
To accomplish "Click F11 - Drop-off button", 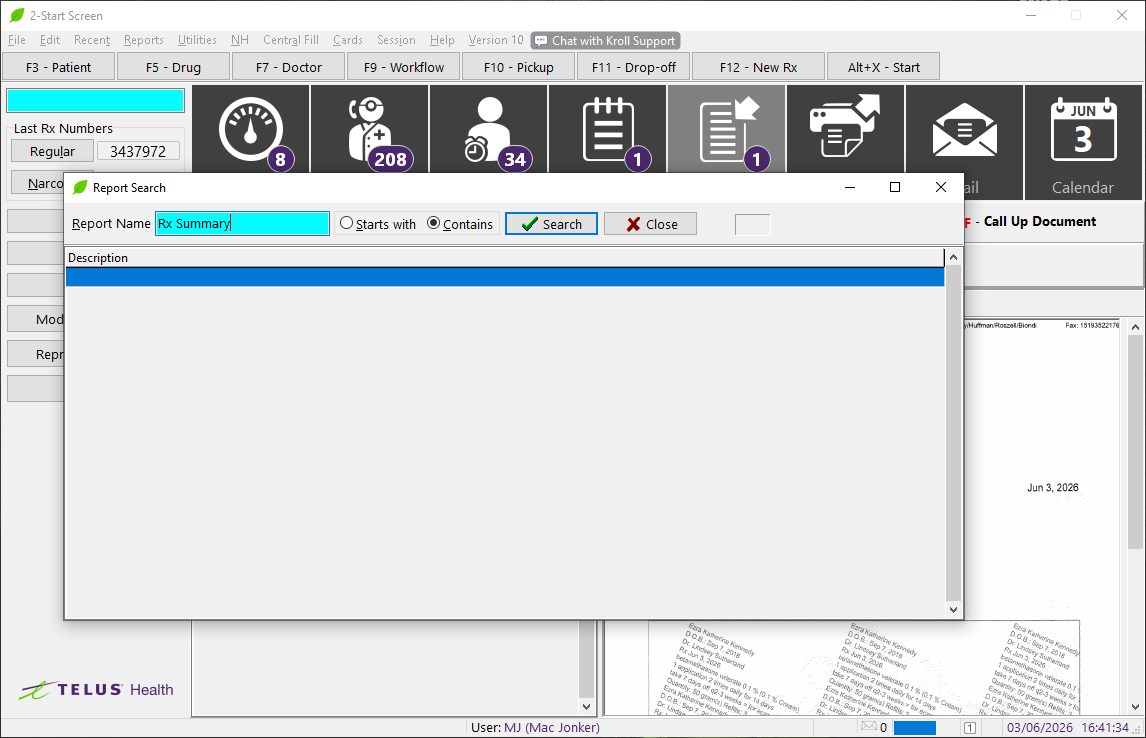I will click(634, 67).
